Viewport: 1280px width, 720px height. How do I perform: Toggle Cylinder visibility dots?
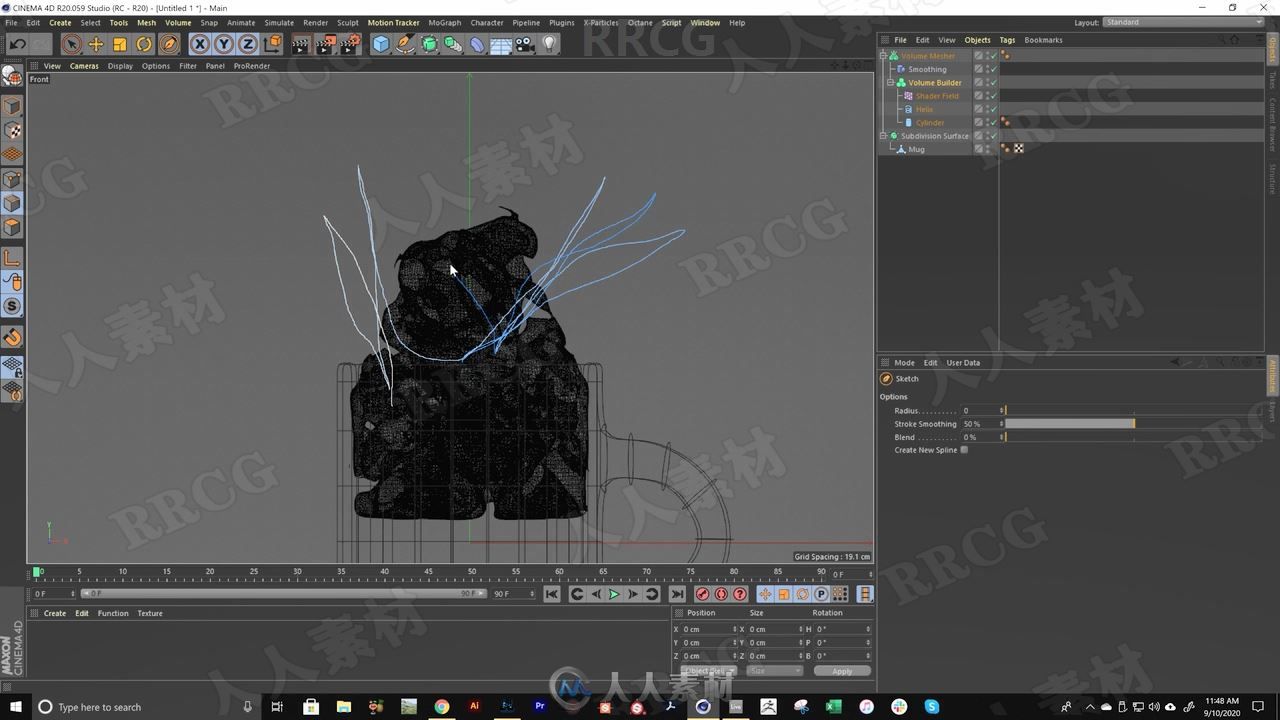click(987, 123)
